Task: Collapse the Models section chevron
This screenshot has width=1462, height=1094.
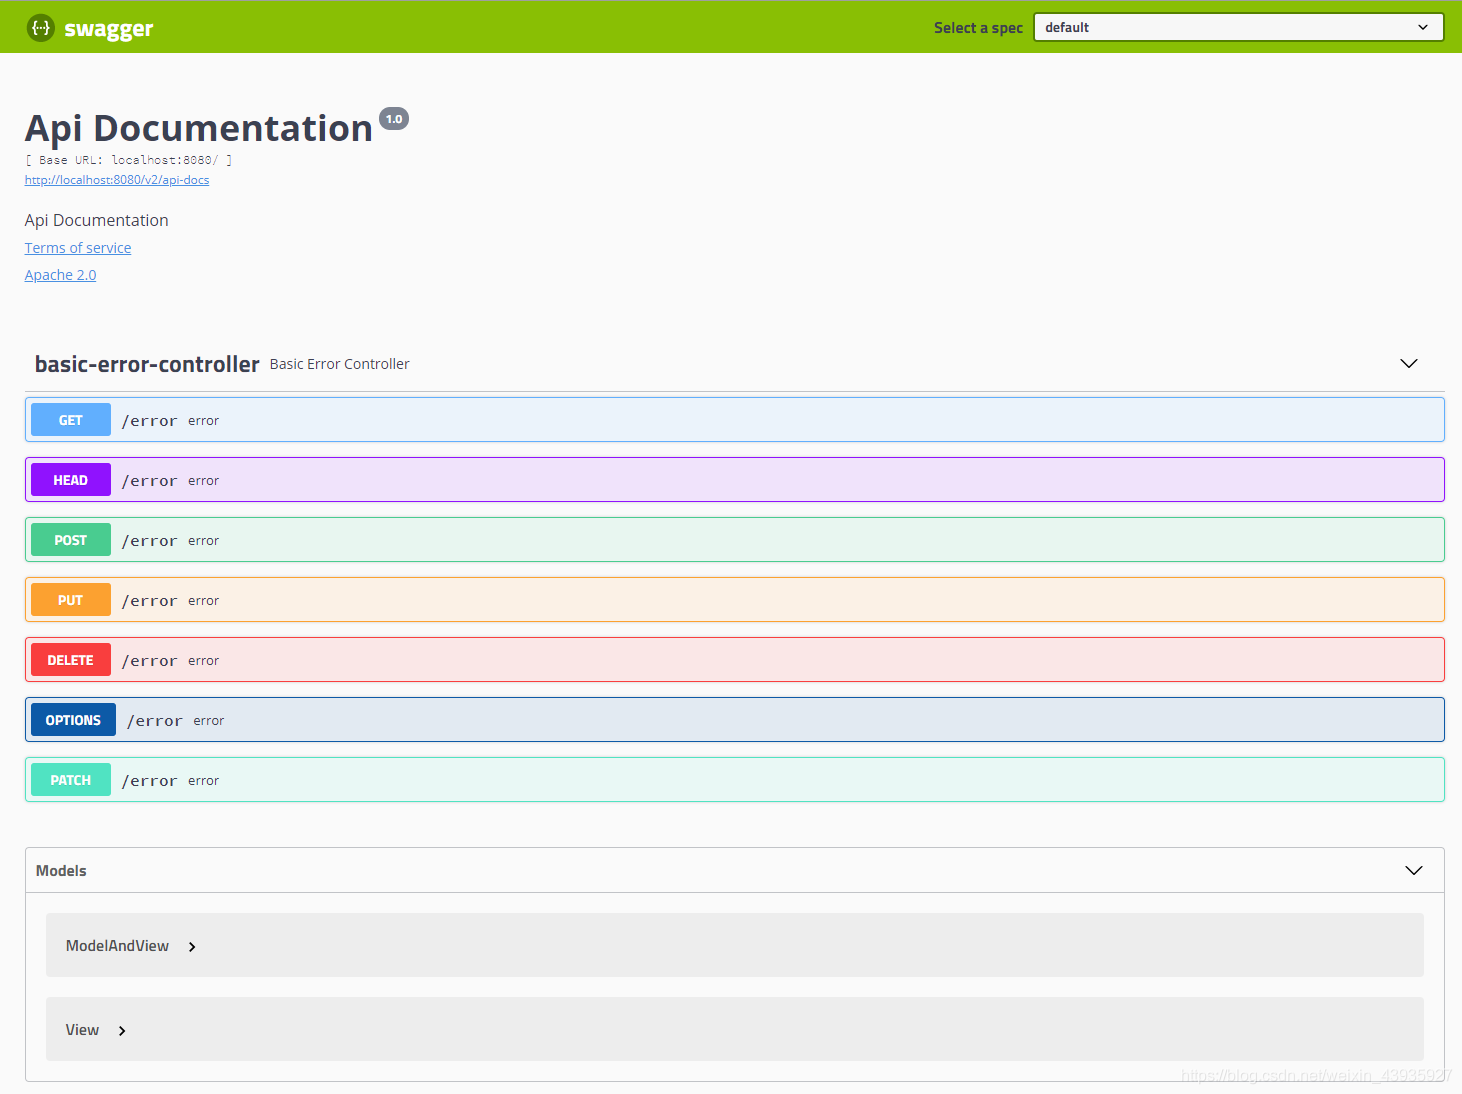Action: coord(1413,871)
